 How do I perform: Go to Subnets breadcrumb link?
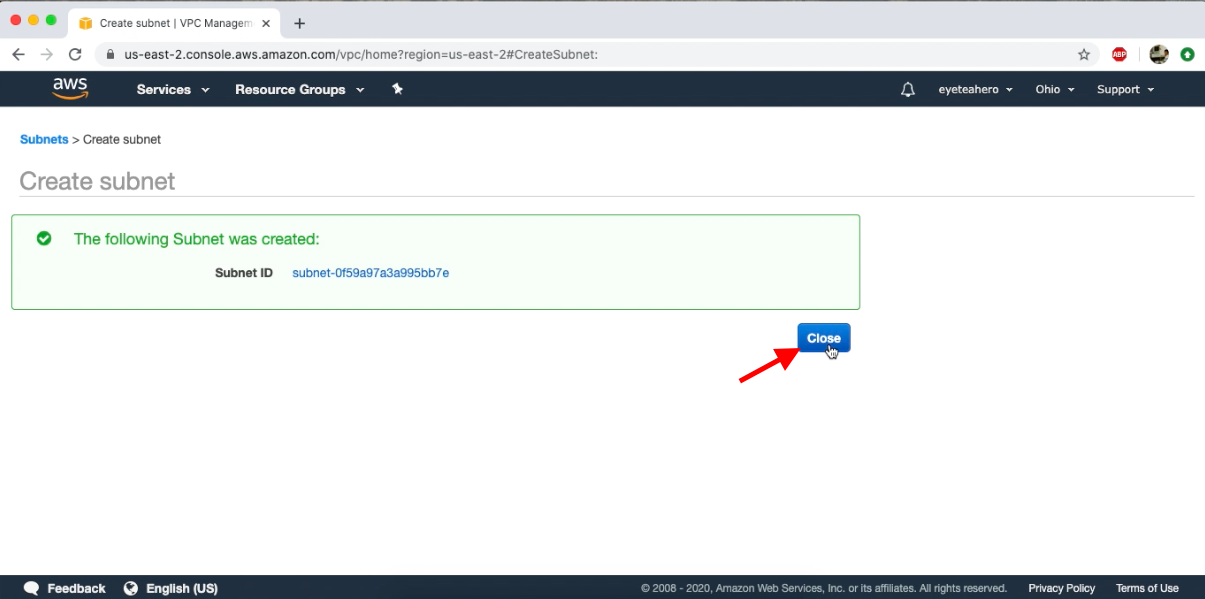coord(44,139)
